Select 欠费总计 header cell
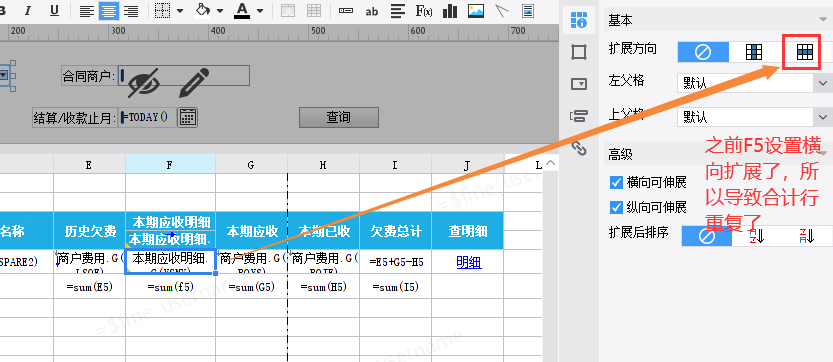833x362 pixels. [395, 231]
